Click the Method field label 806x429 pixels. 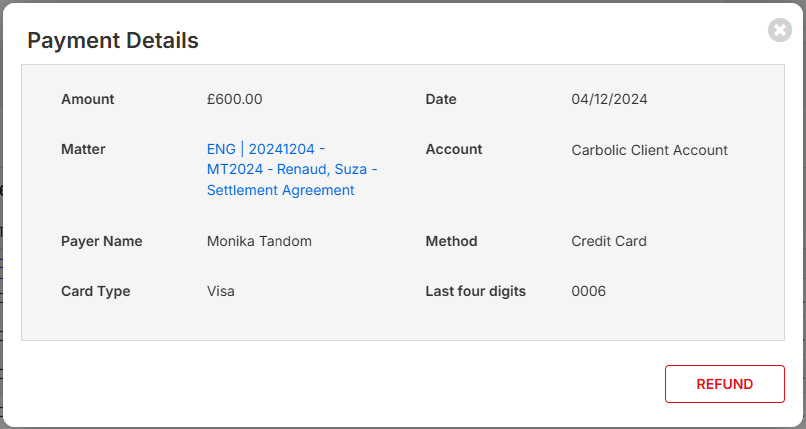[451, 241]
